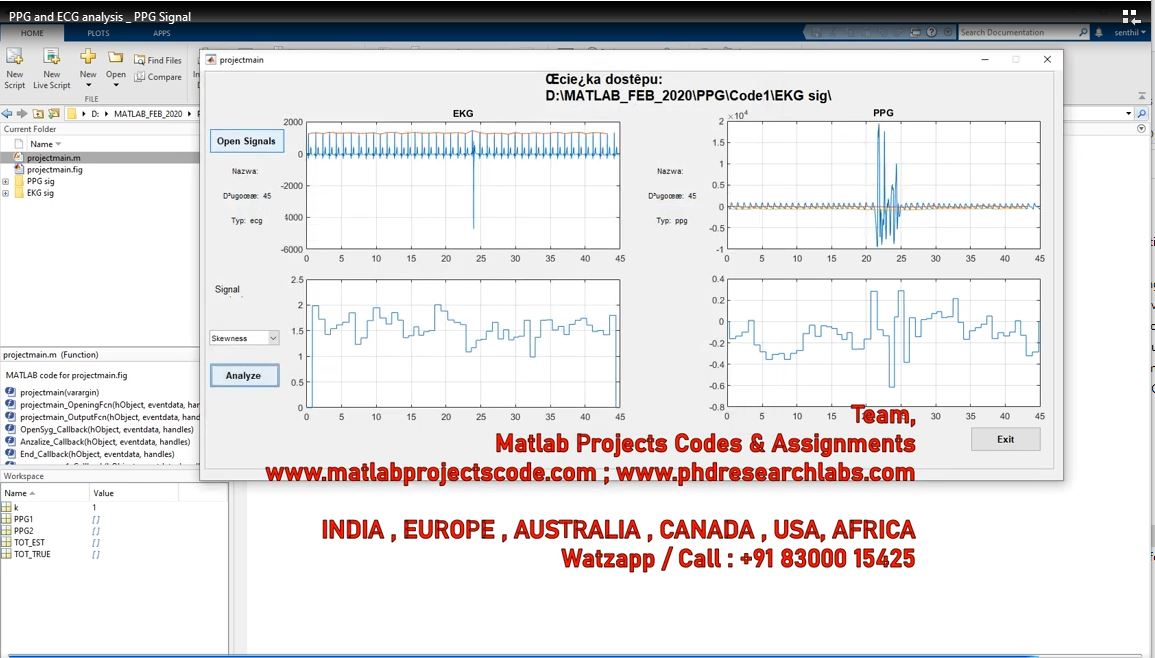
Task: Select the TOT_TRUE variable row in Workspace
Action: [114, 554]
